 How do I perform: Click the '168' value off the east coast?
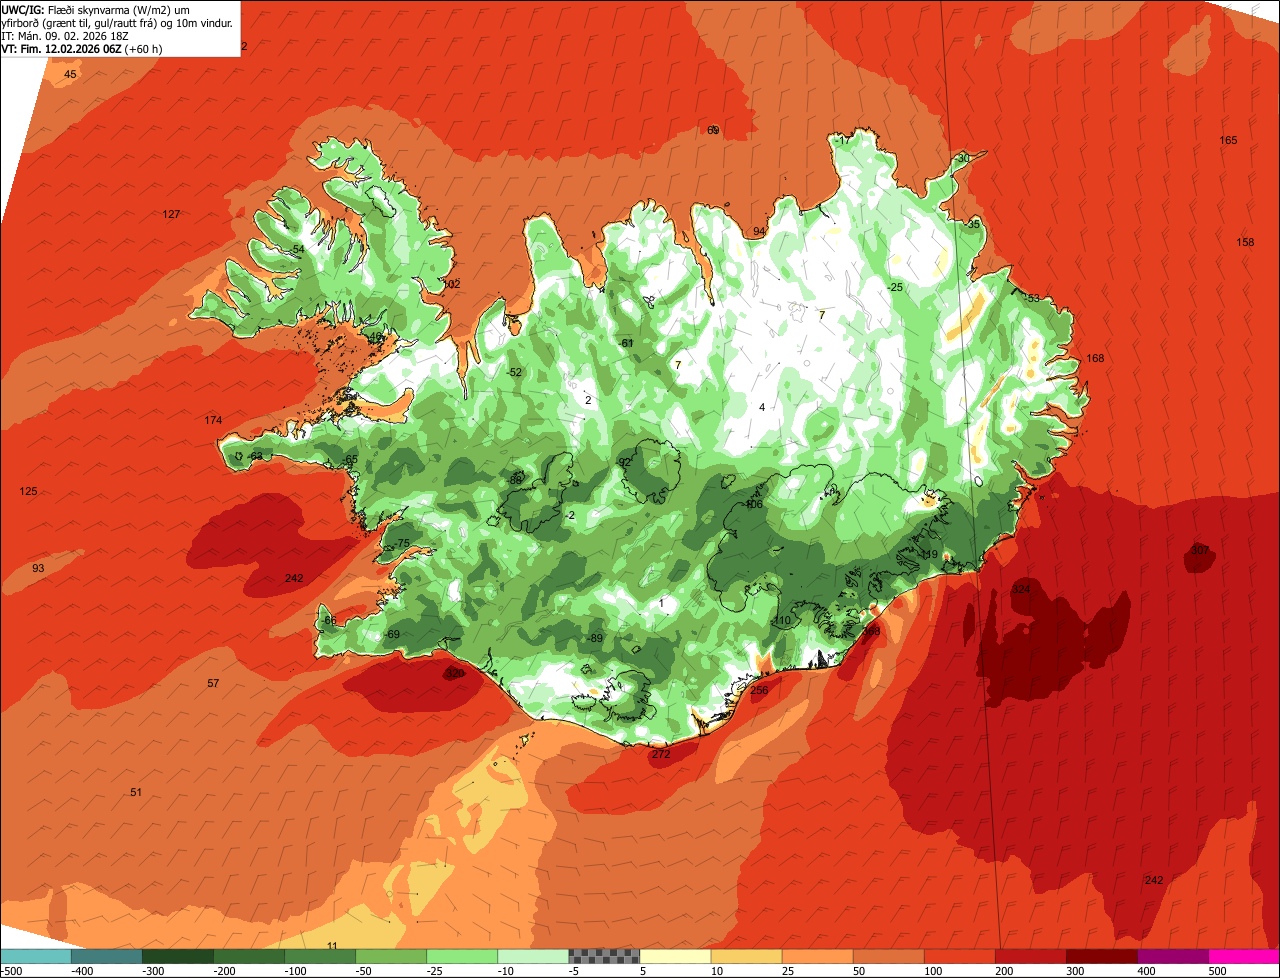[1095, 359]
